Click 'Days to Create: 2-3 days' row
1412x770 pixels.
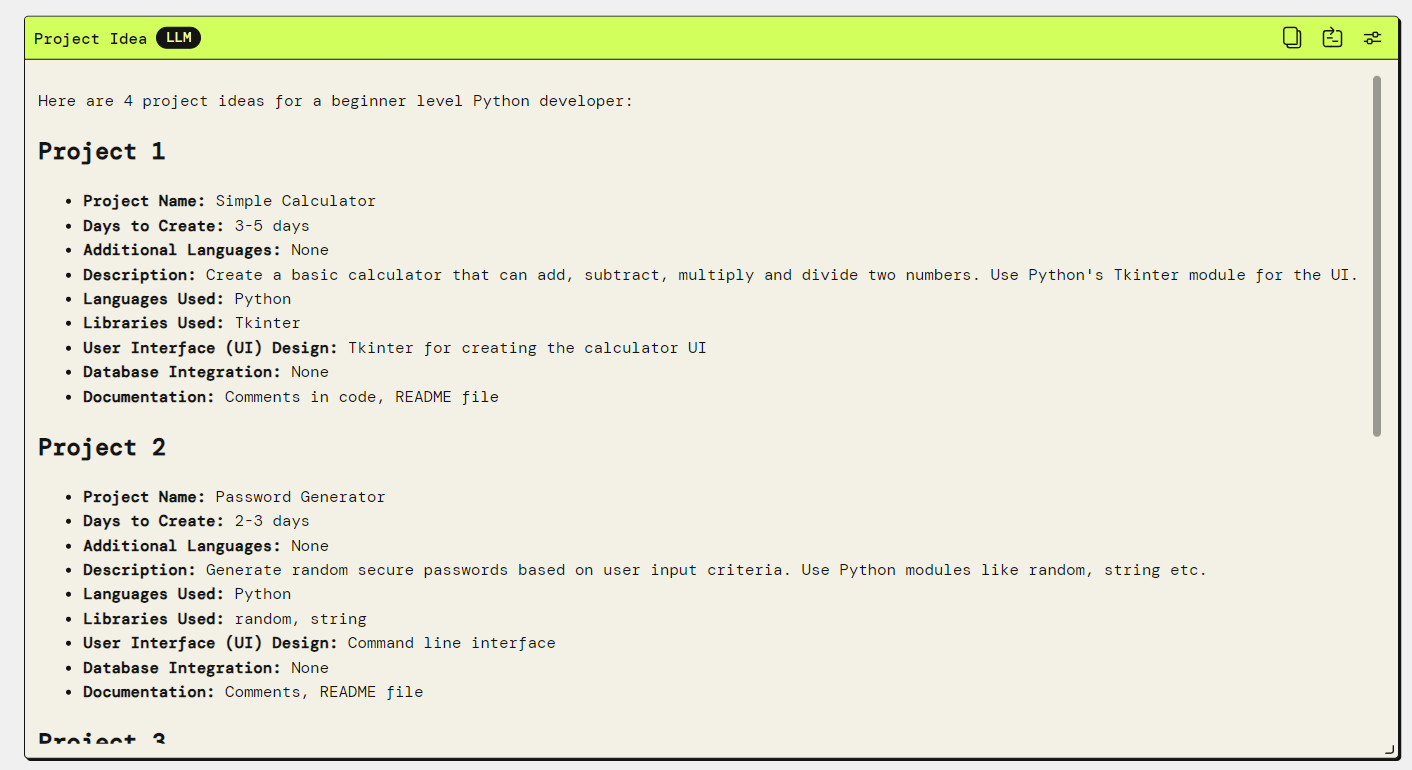point(196,521)
